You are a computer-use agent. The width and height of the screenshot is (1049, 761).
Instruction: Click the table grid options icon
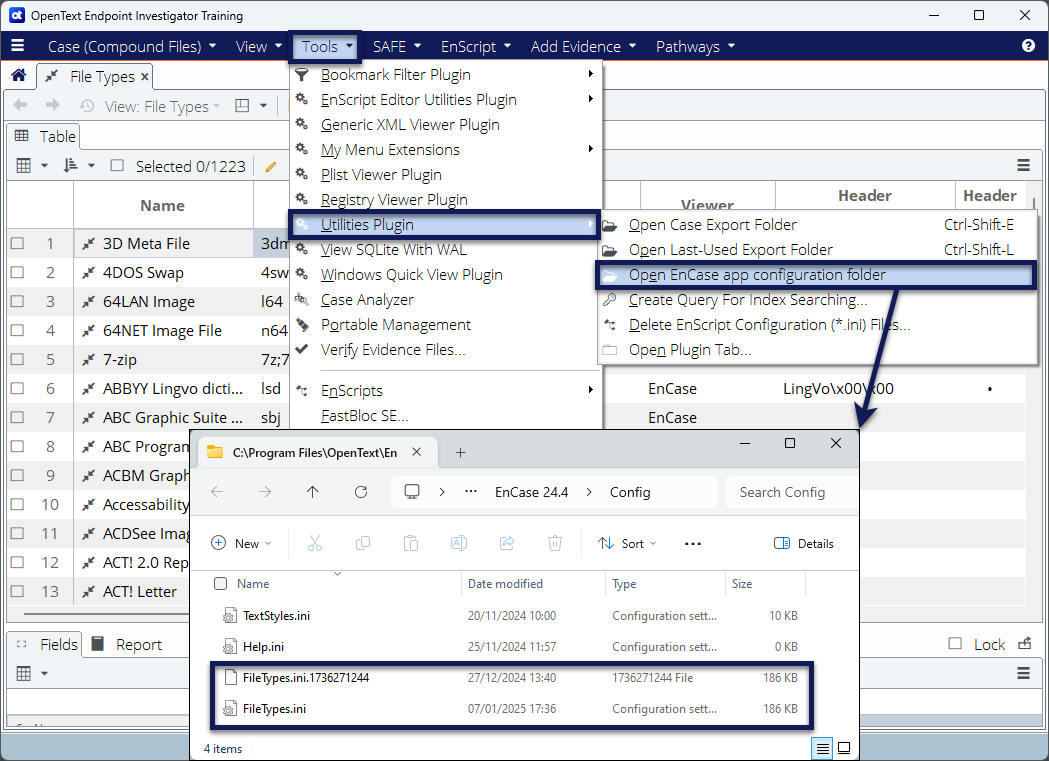pos(24,166)
